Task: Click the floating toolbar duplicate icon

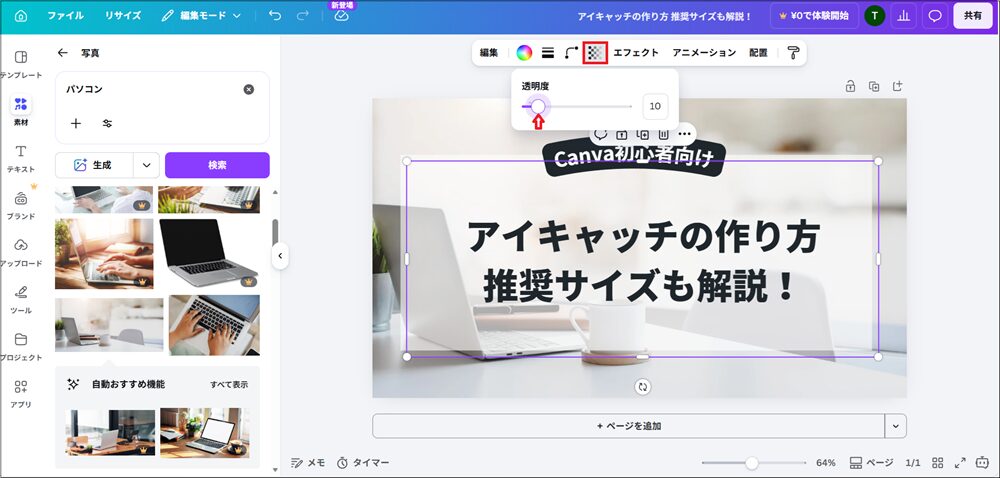Action: 643,134
